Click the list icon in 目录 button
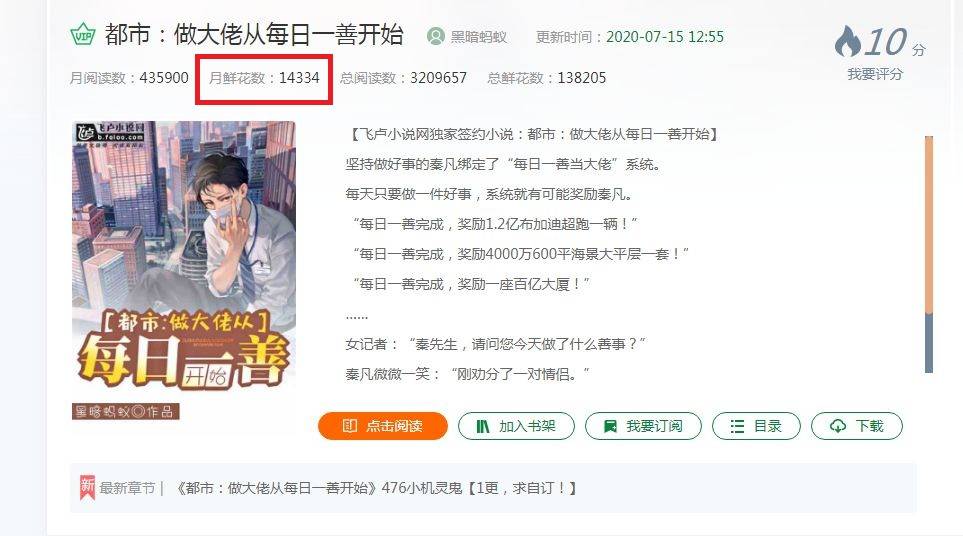963x536 pixels. (737, 426)
